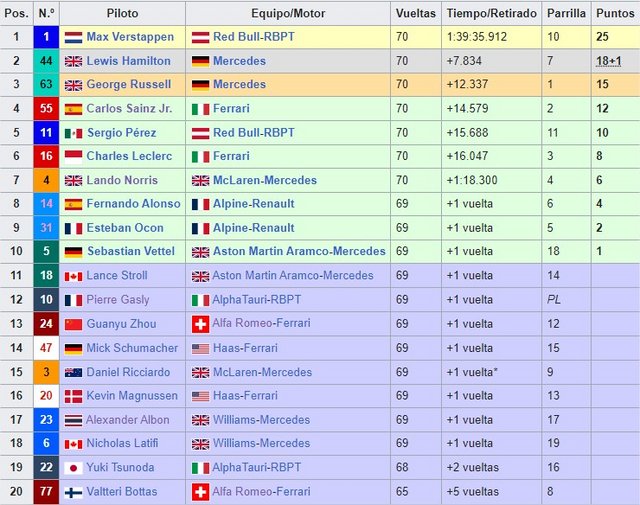
Task: Click the N.º column header
Action: coord(46,13)
